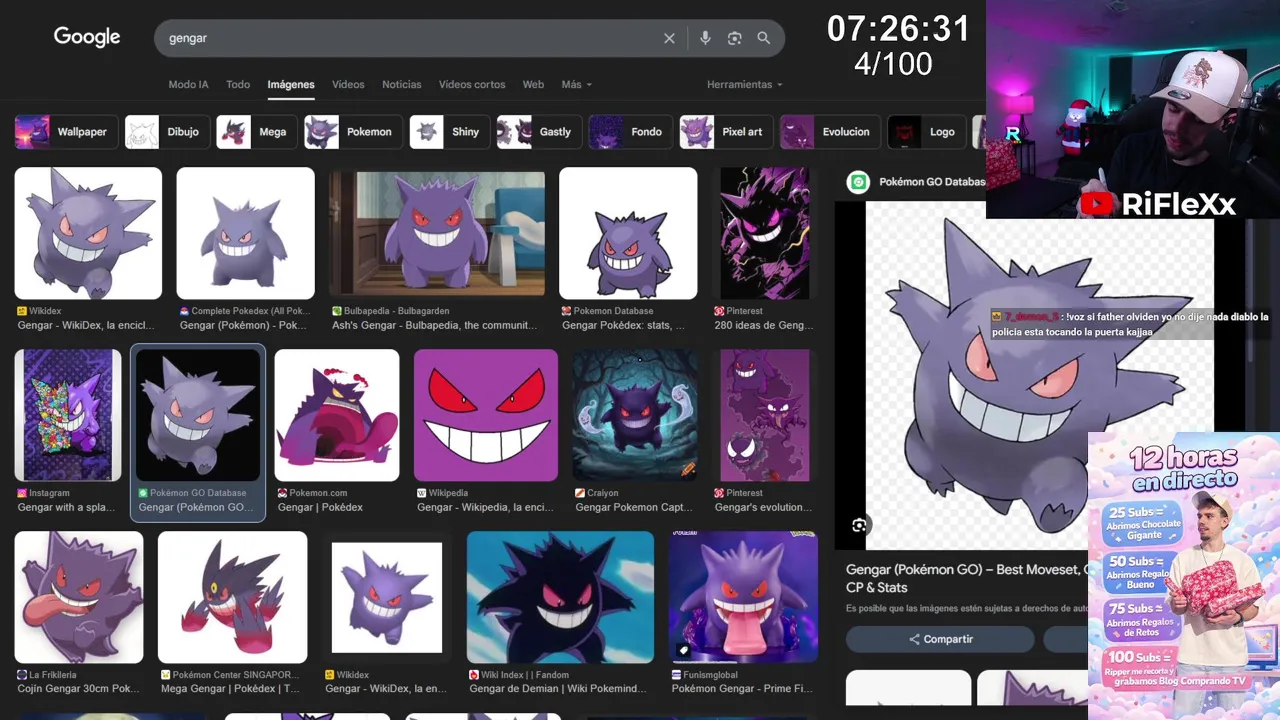Expand the Herramientas dropdown
Screen dimensions: 1280x720
click(x=744, y=85)
